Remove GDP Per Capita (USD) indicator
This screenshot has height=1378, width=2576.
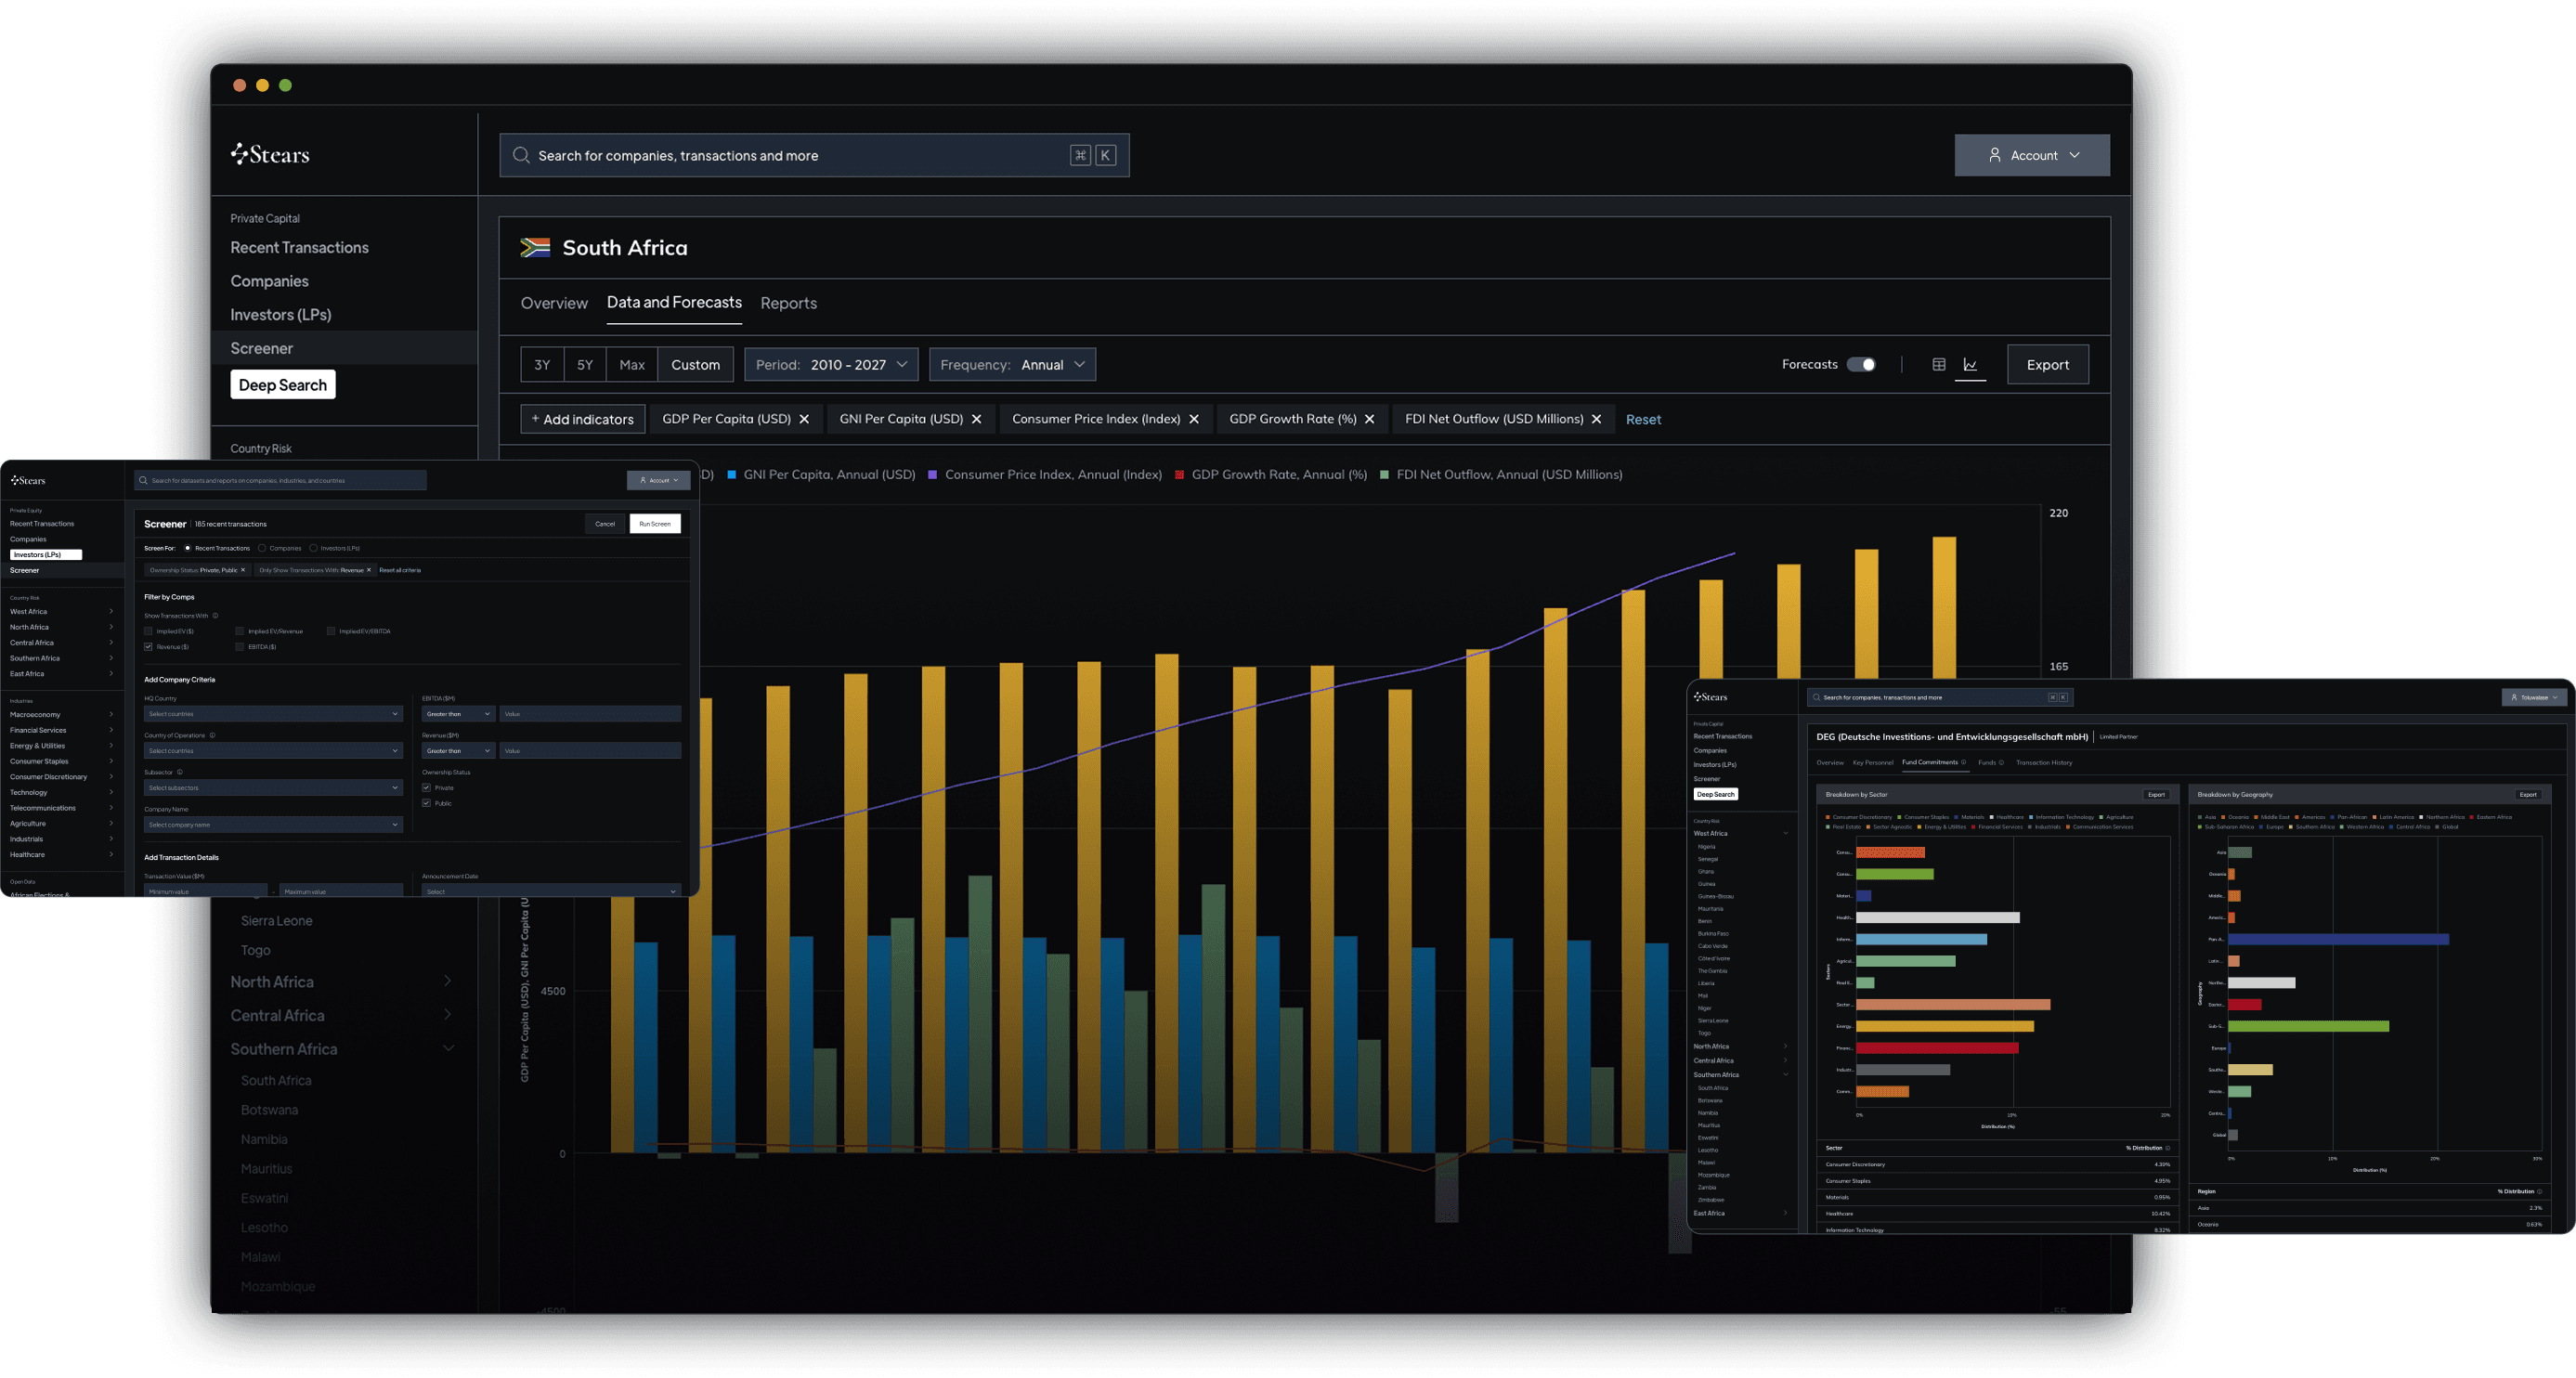pyautogui.click(x=804, y=420)
